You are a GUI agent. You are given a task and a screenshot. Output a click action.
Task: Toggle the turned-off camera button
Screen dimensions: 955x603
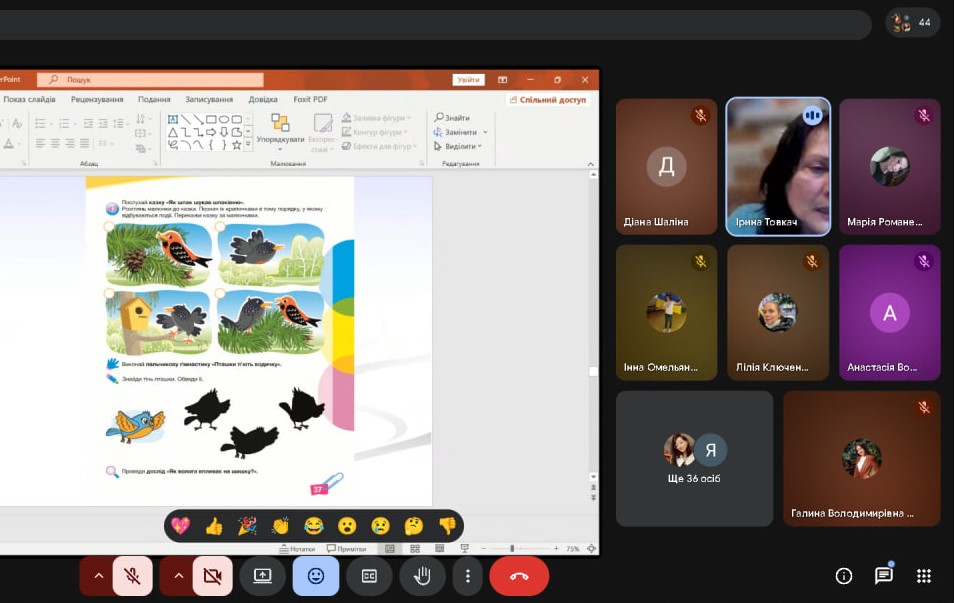pyautogui.click(x=212, y=576)
